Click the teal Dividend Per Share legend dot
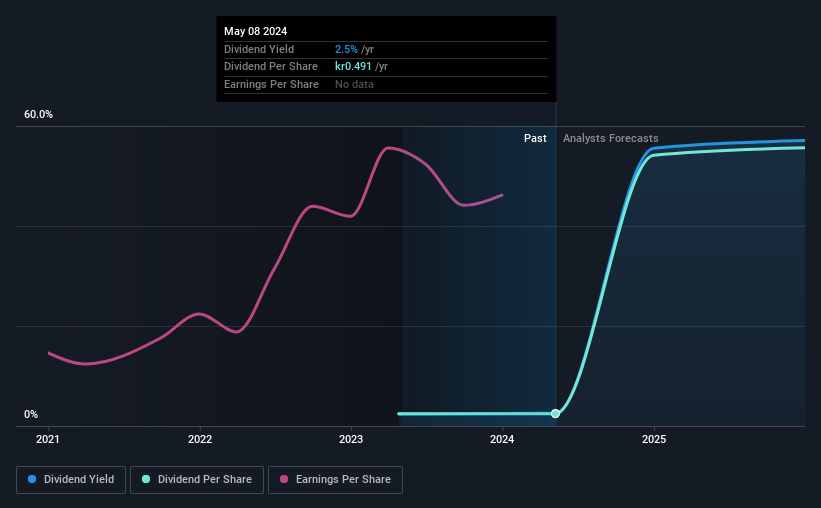Image resolution: width=821 pixels, height=508 pixels. click(146, 479)
